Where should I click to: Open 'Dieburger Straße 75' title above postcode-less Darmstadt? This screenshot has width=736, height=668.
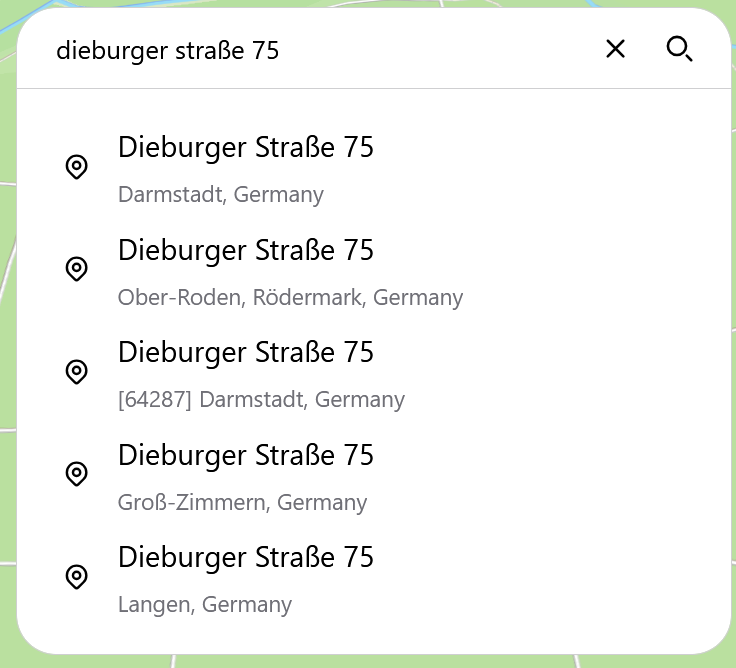pyautogui.click(x=246, y=147)
